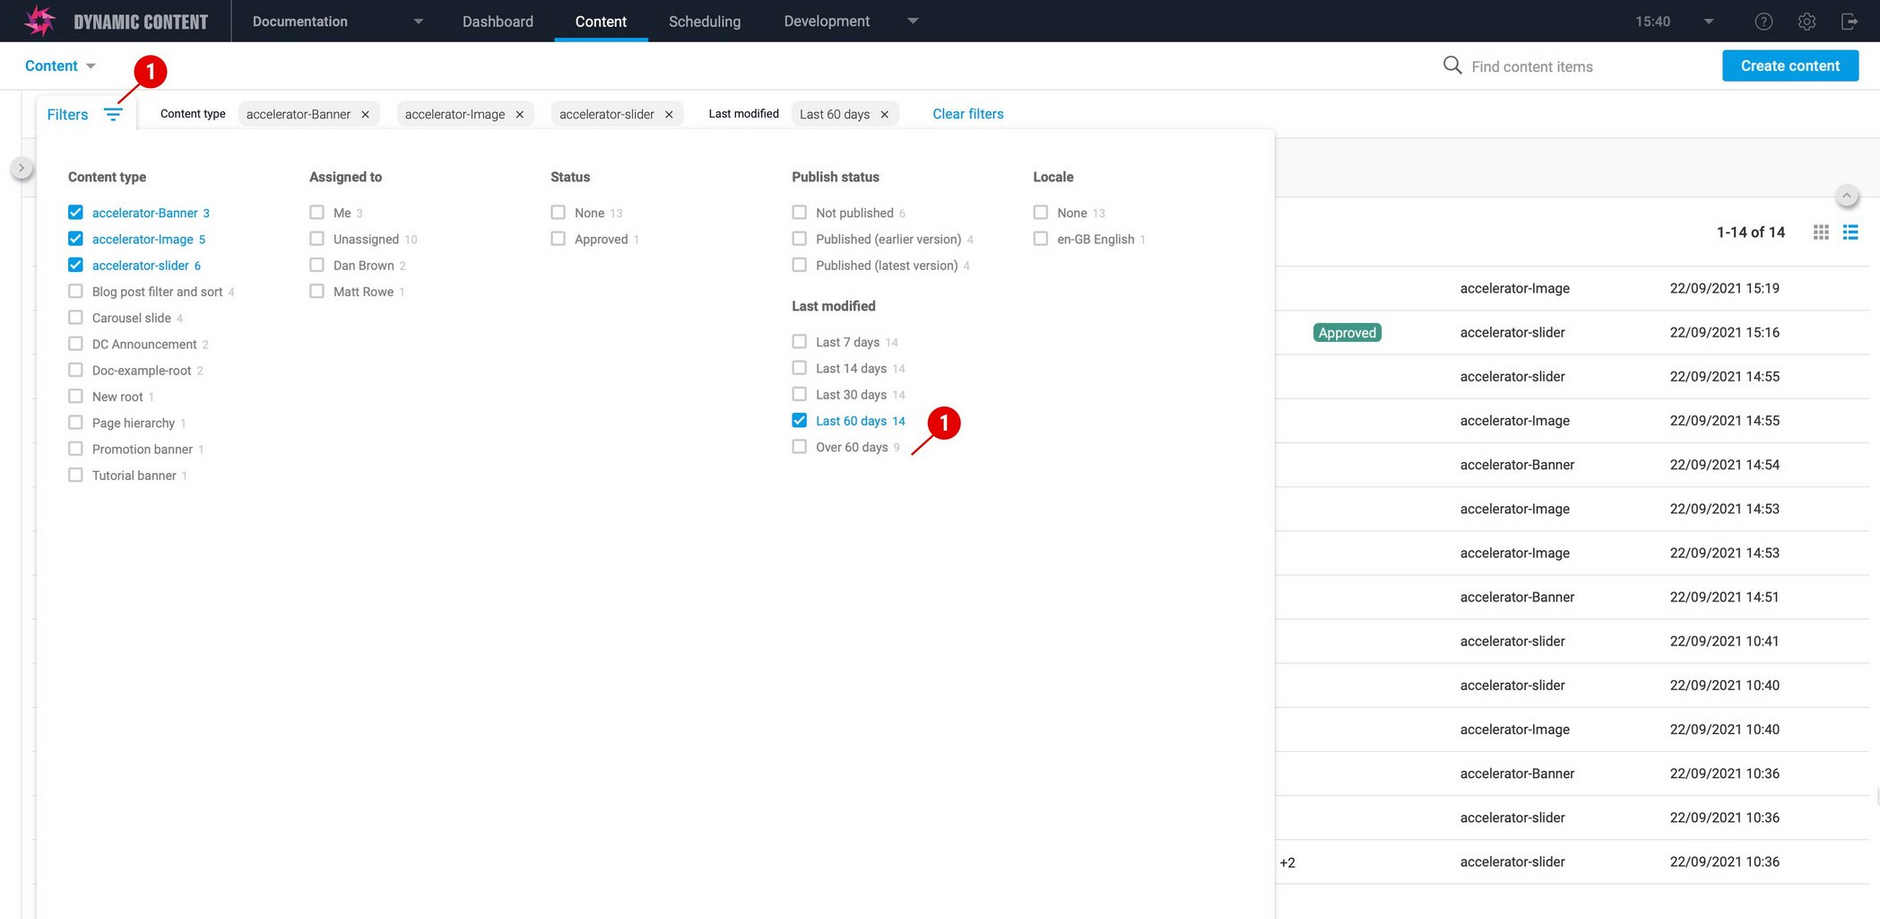The height and width of the screenshot is (919, 1880).
Task: Click the Filters label button
Action: 68,114
